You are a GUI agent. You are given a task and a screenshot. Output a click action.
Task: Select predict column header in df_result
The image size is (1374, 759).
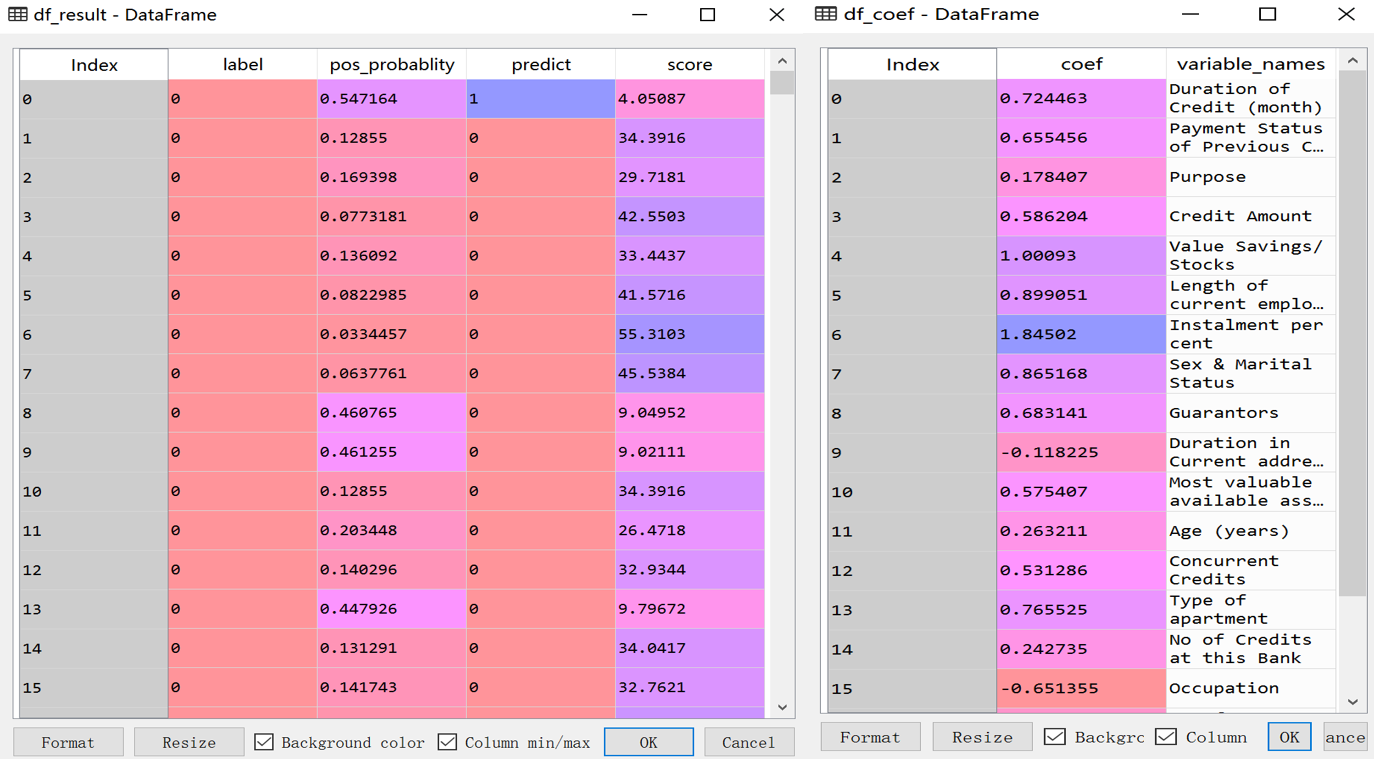(541, 64)
